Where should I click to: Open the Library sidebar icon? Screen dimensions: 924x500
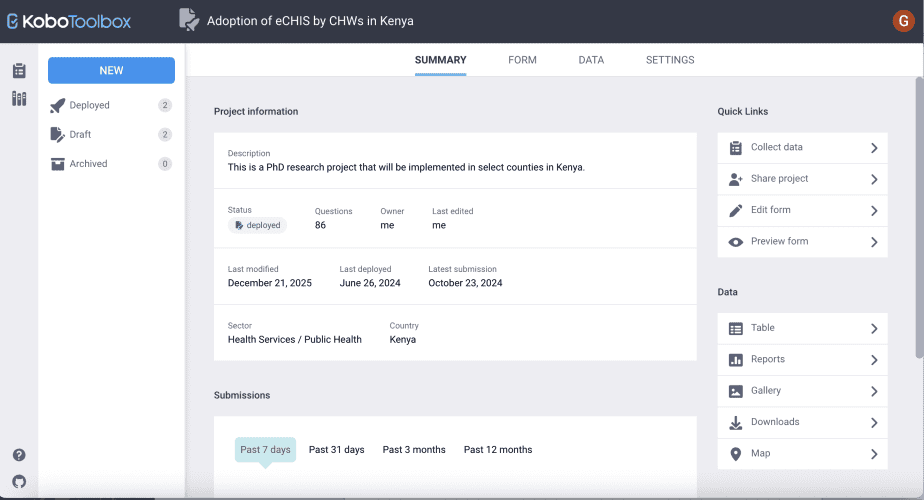point(19,98)
